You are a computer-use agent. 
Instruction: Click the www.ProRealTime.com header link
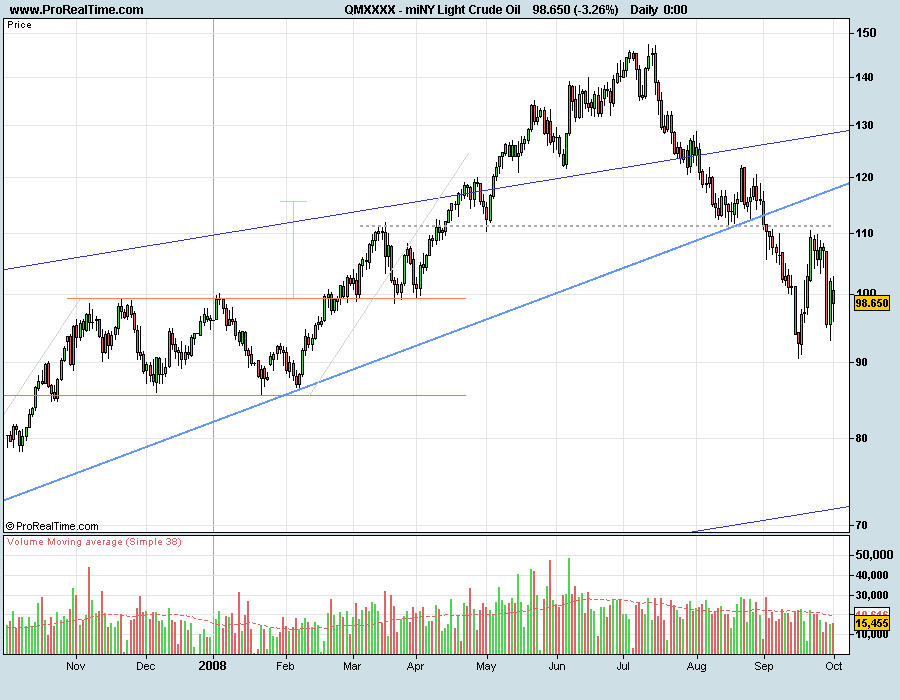pyautogui.click(x=76, y=10)
